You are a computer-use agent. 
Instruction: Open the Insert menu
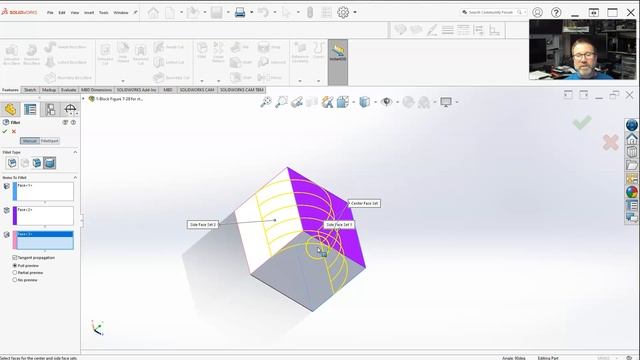pos(89,13)
